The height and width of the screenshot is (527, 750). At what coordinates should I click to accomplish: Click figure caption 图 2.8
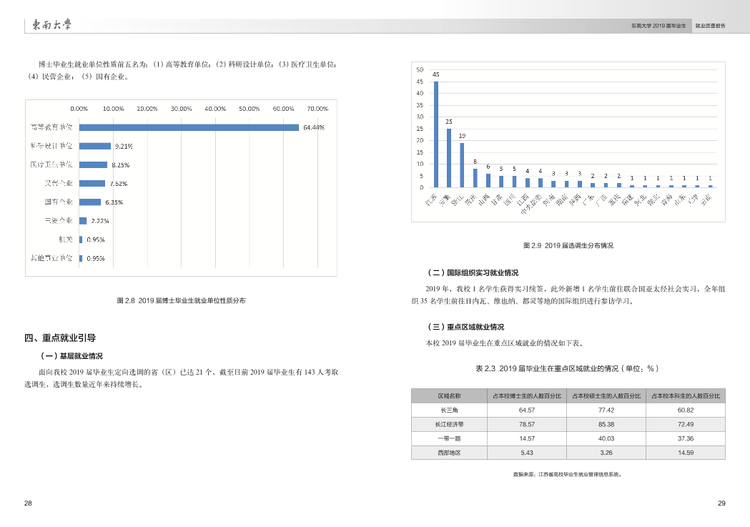click(181, 300)
